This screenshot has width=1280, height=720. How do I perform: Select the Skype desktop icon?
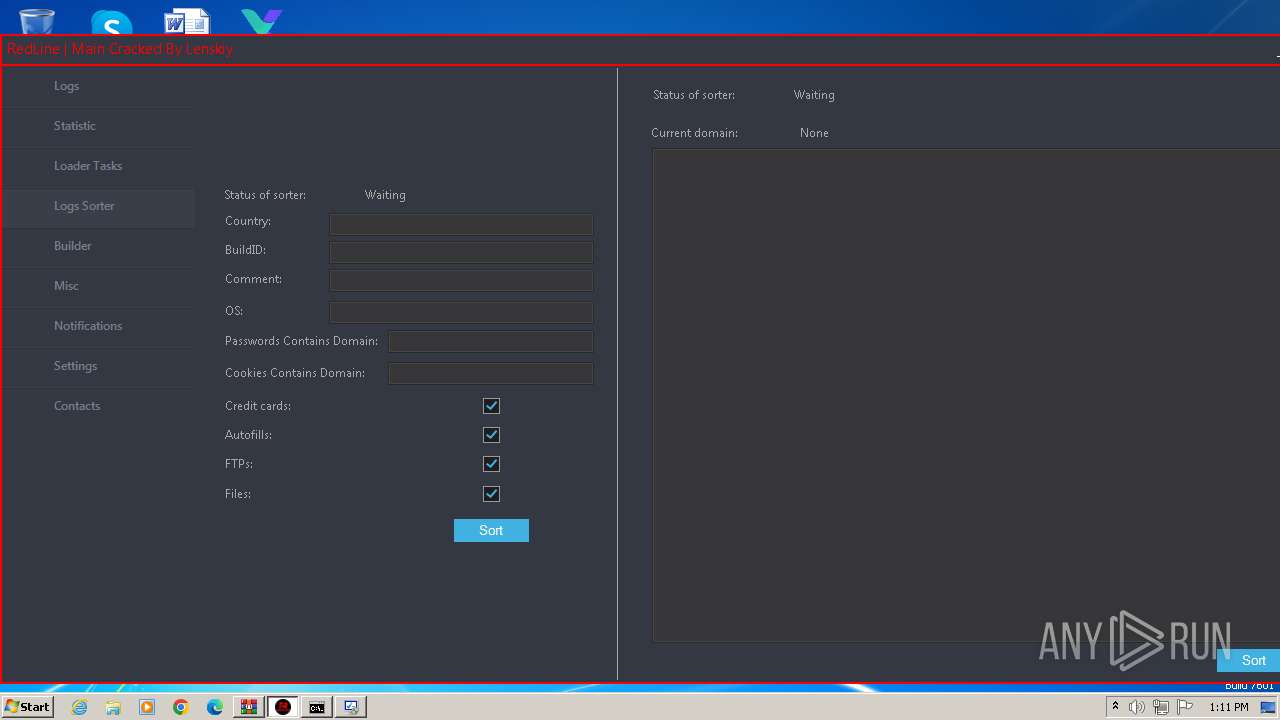pos(111,22)
